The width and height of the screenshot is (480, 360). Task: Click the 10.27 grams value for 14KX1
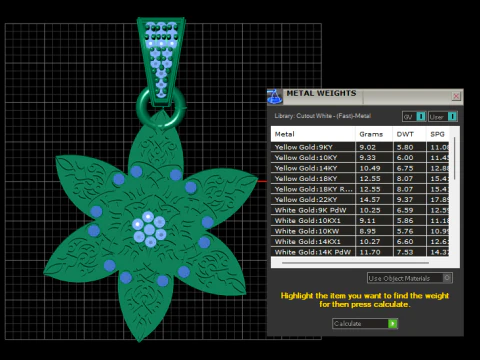click(x=370, y=241)
